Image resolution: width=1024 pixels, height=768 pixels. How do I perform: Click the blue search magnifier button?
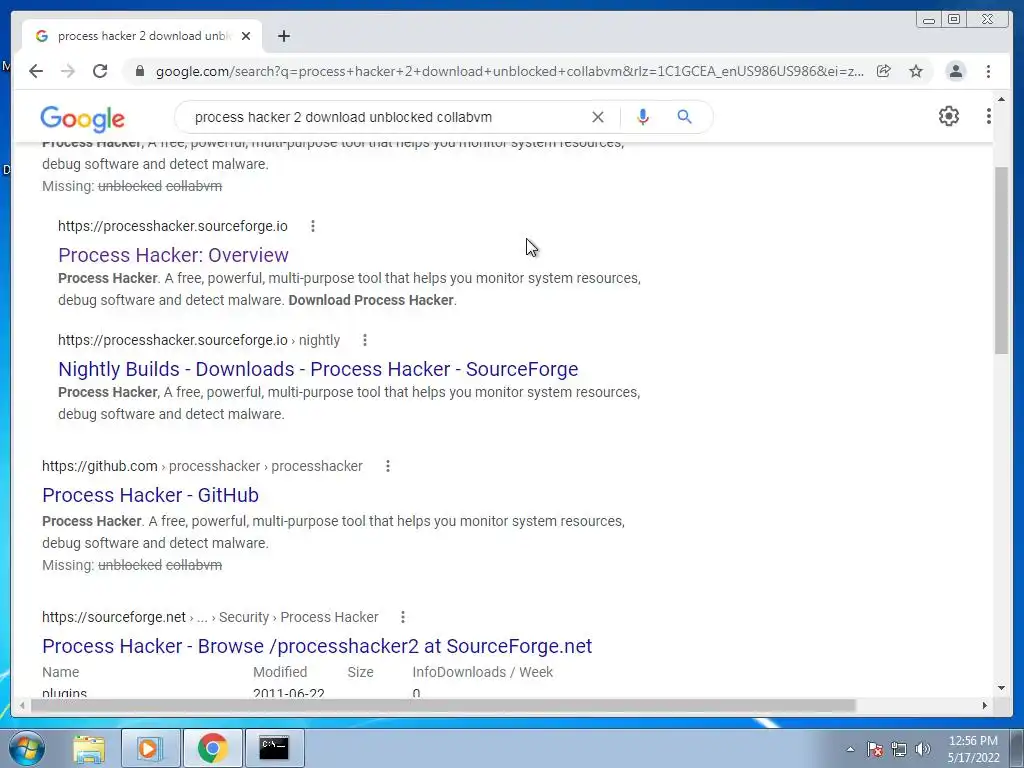coord(684,117)
